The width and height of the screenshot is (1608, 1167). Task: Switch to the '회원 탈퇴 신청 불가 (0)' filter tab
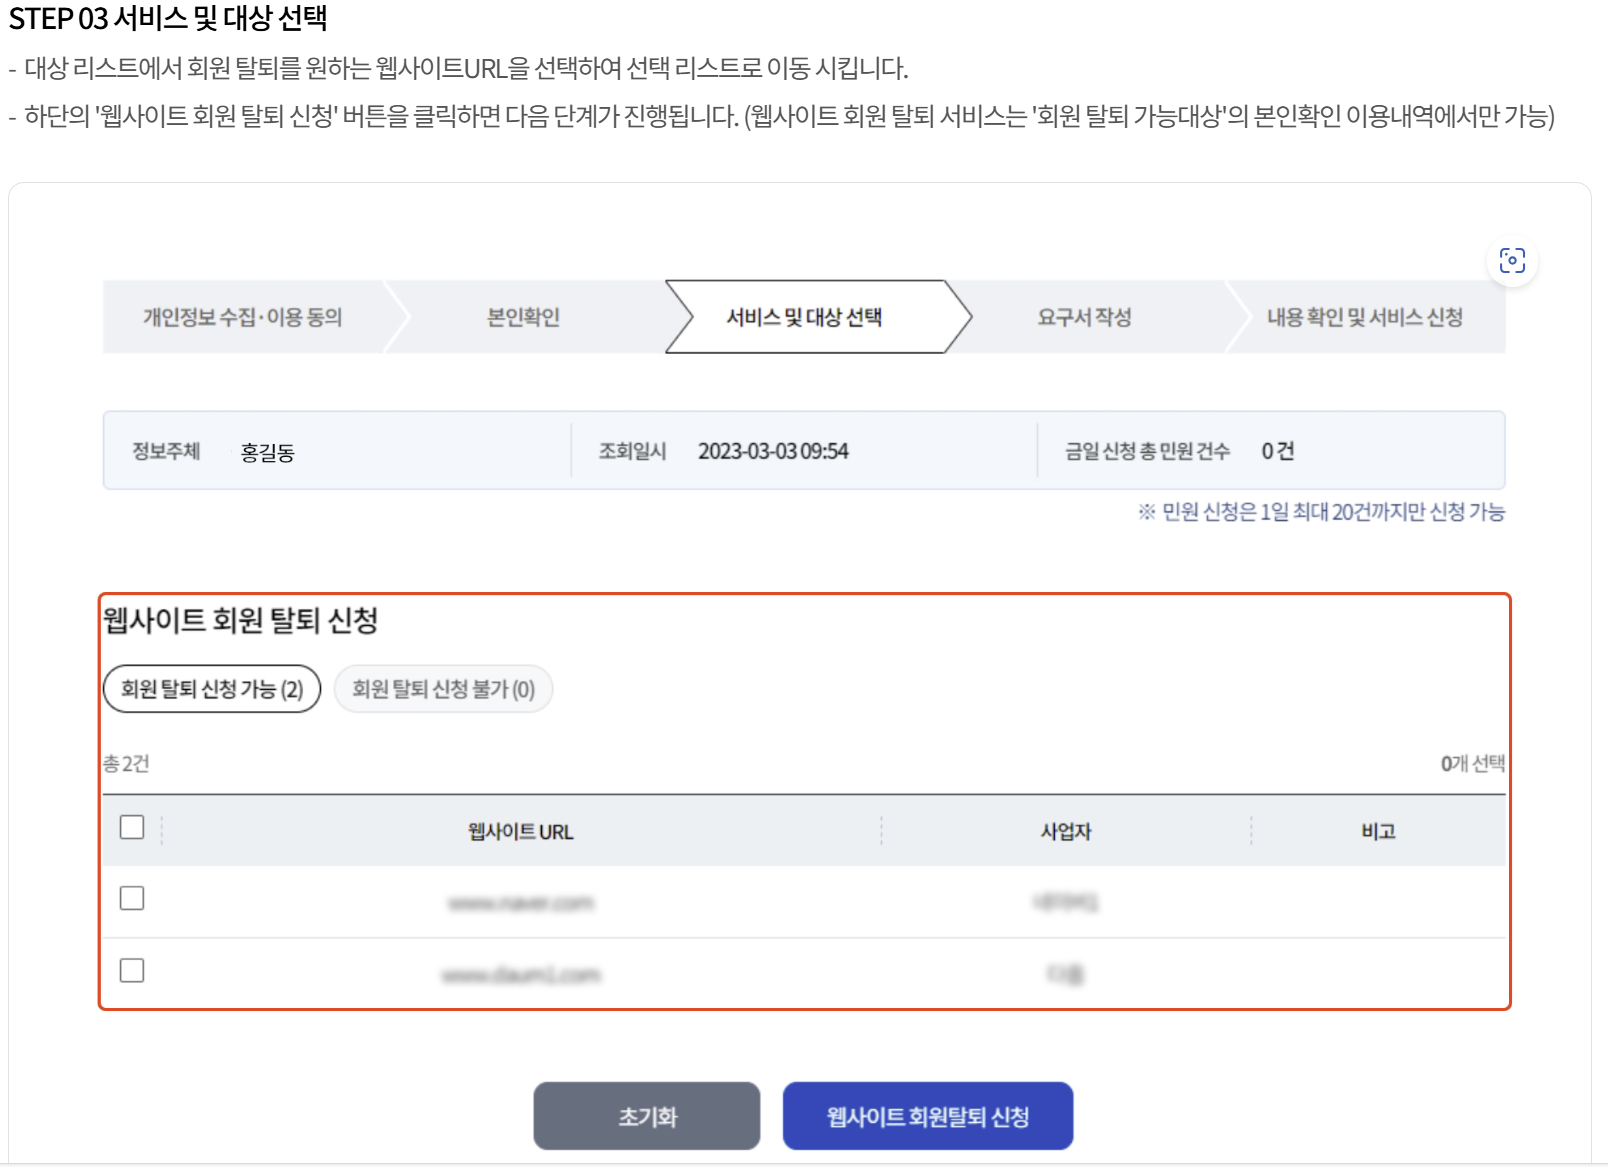pos(443,688)
